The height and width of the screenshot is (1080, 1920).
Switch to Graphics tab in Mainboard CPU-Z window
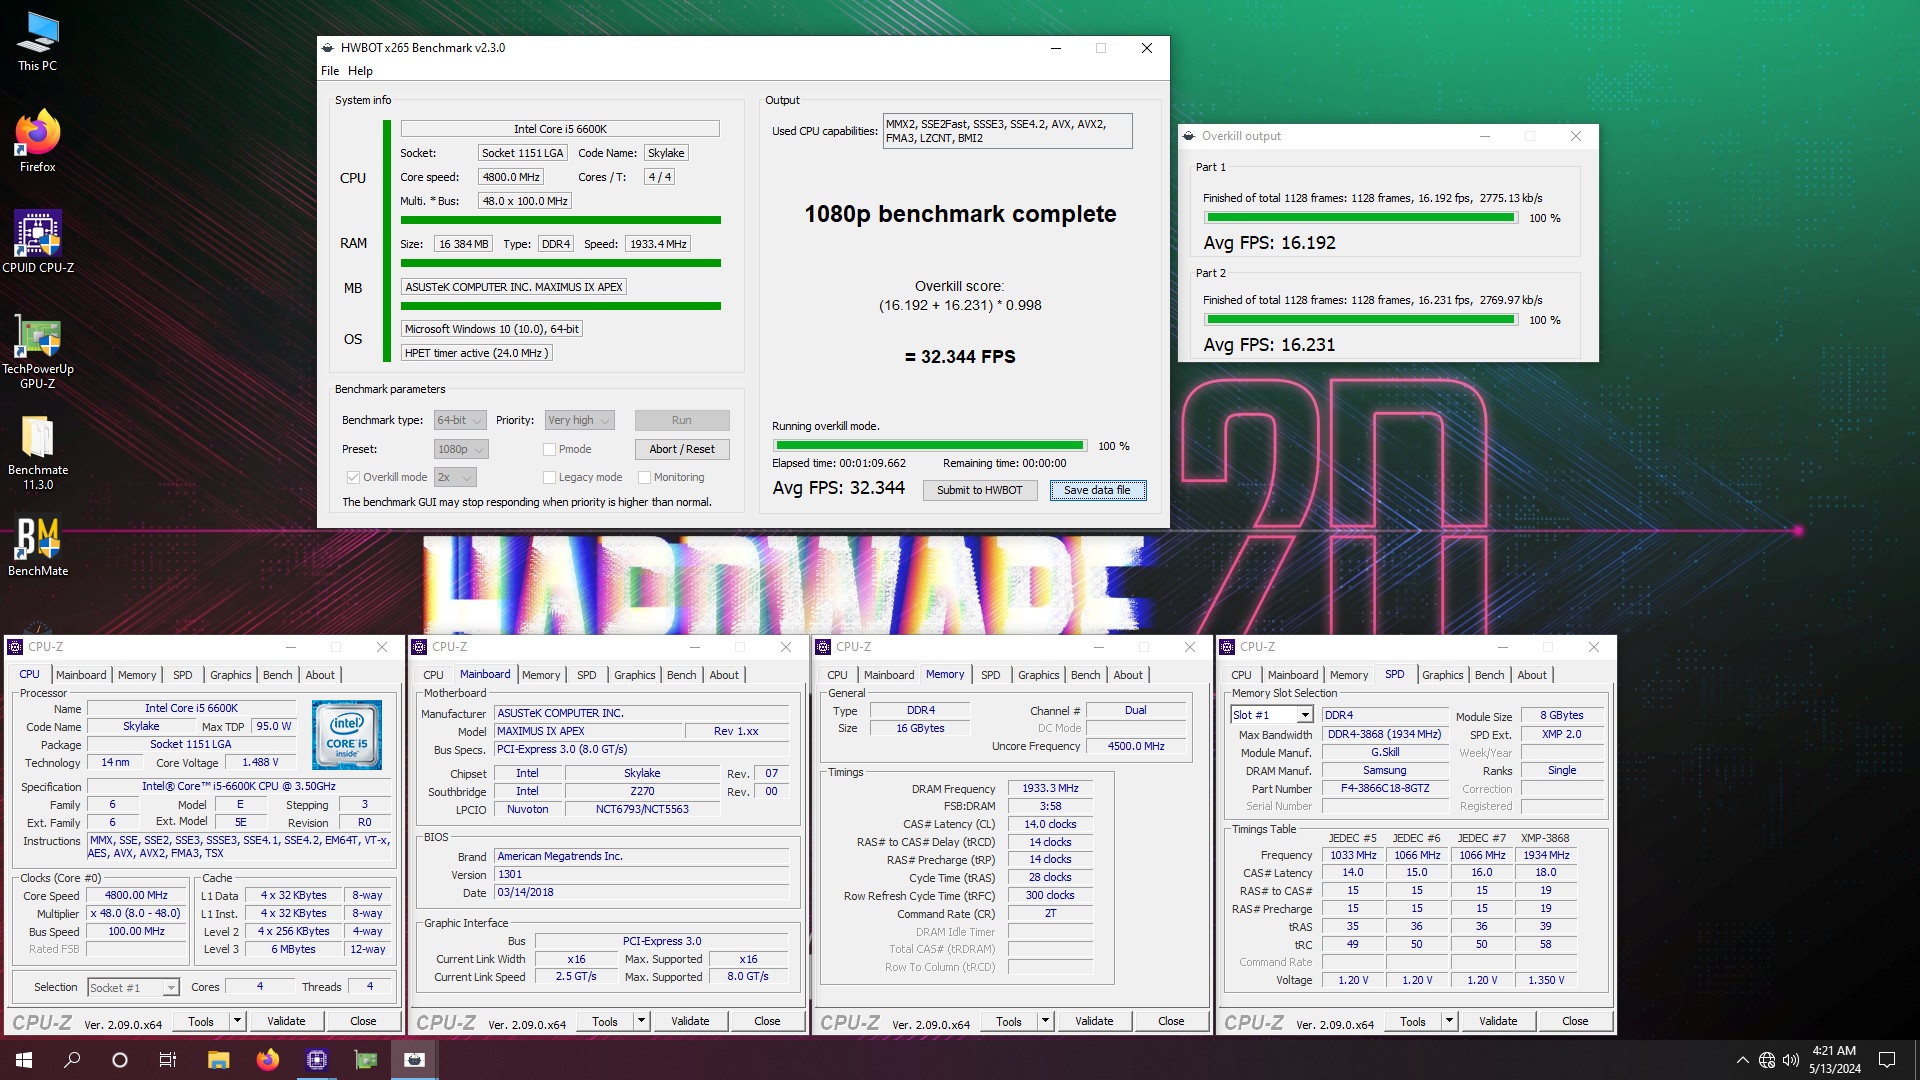coord(634,675)
